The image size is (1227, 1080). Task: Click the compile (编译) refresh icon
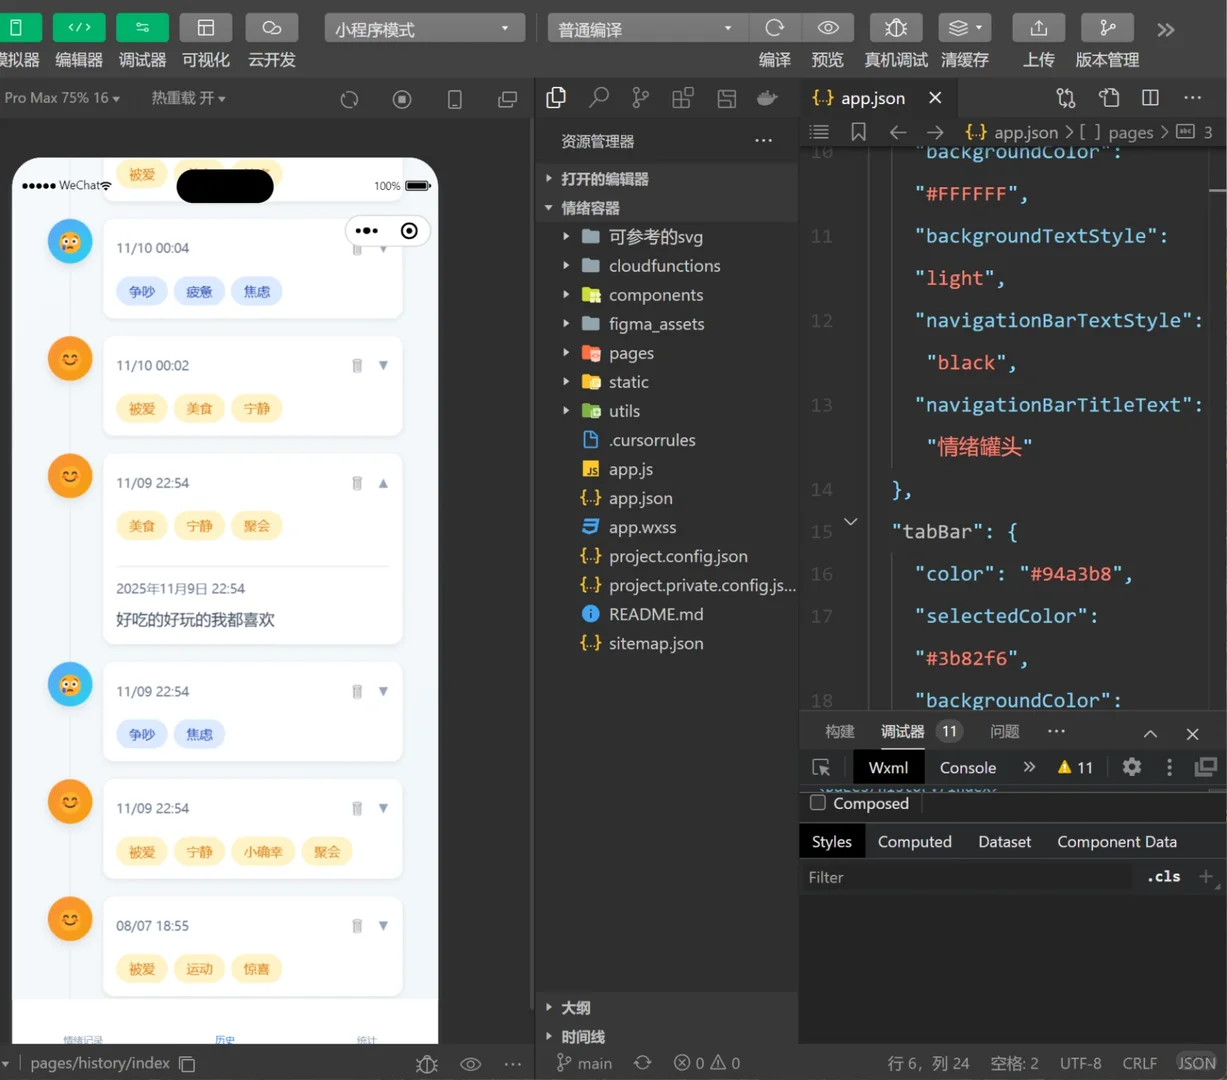(775, 28)
